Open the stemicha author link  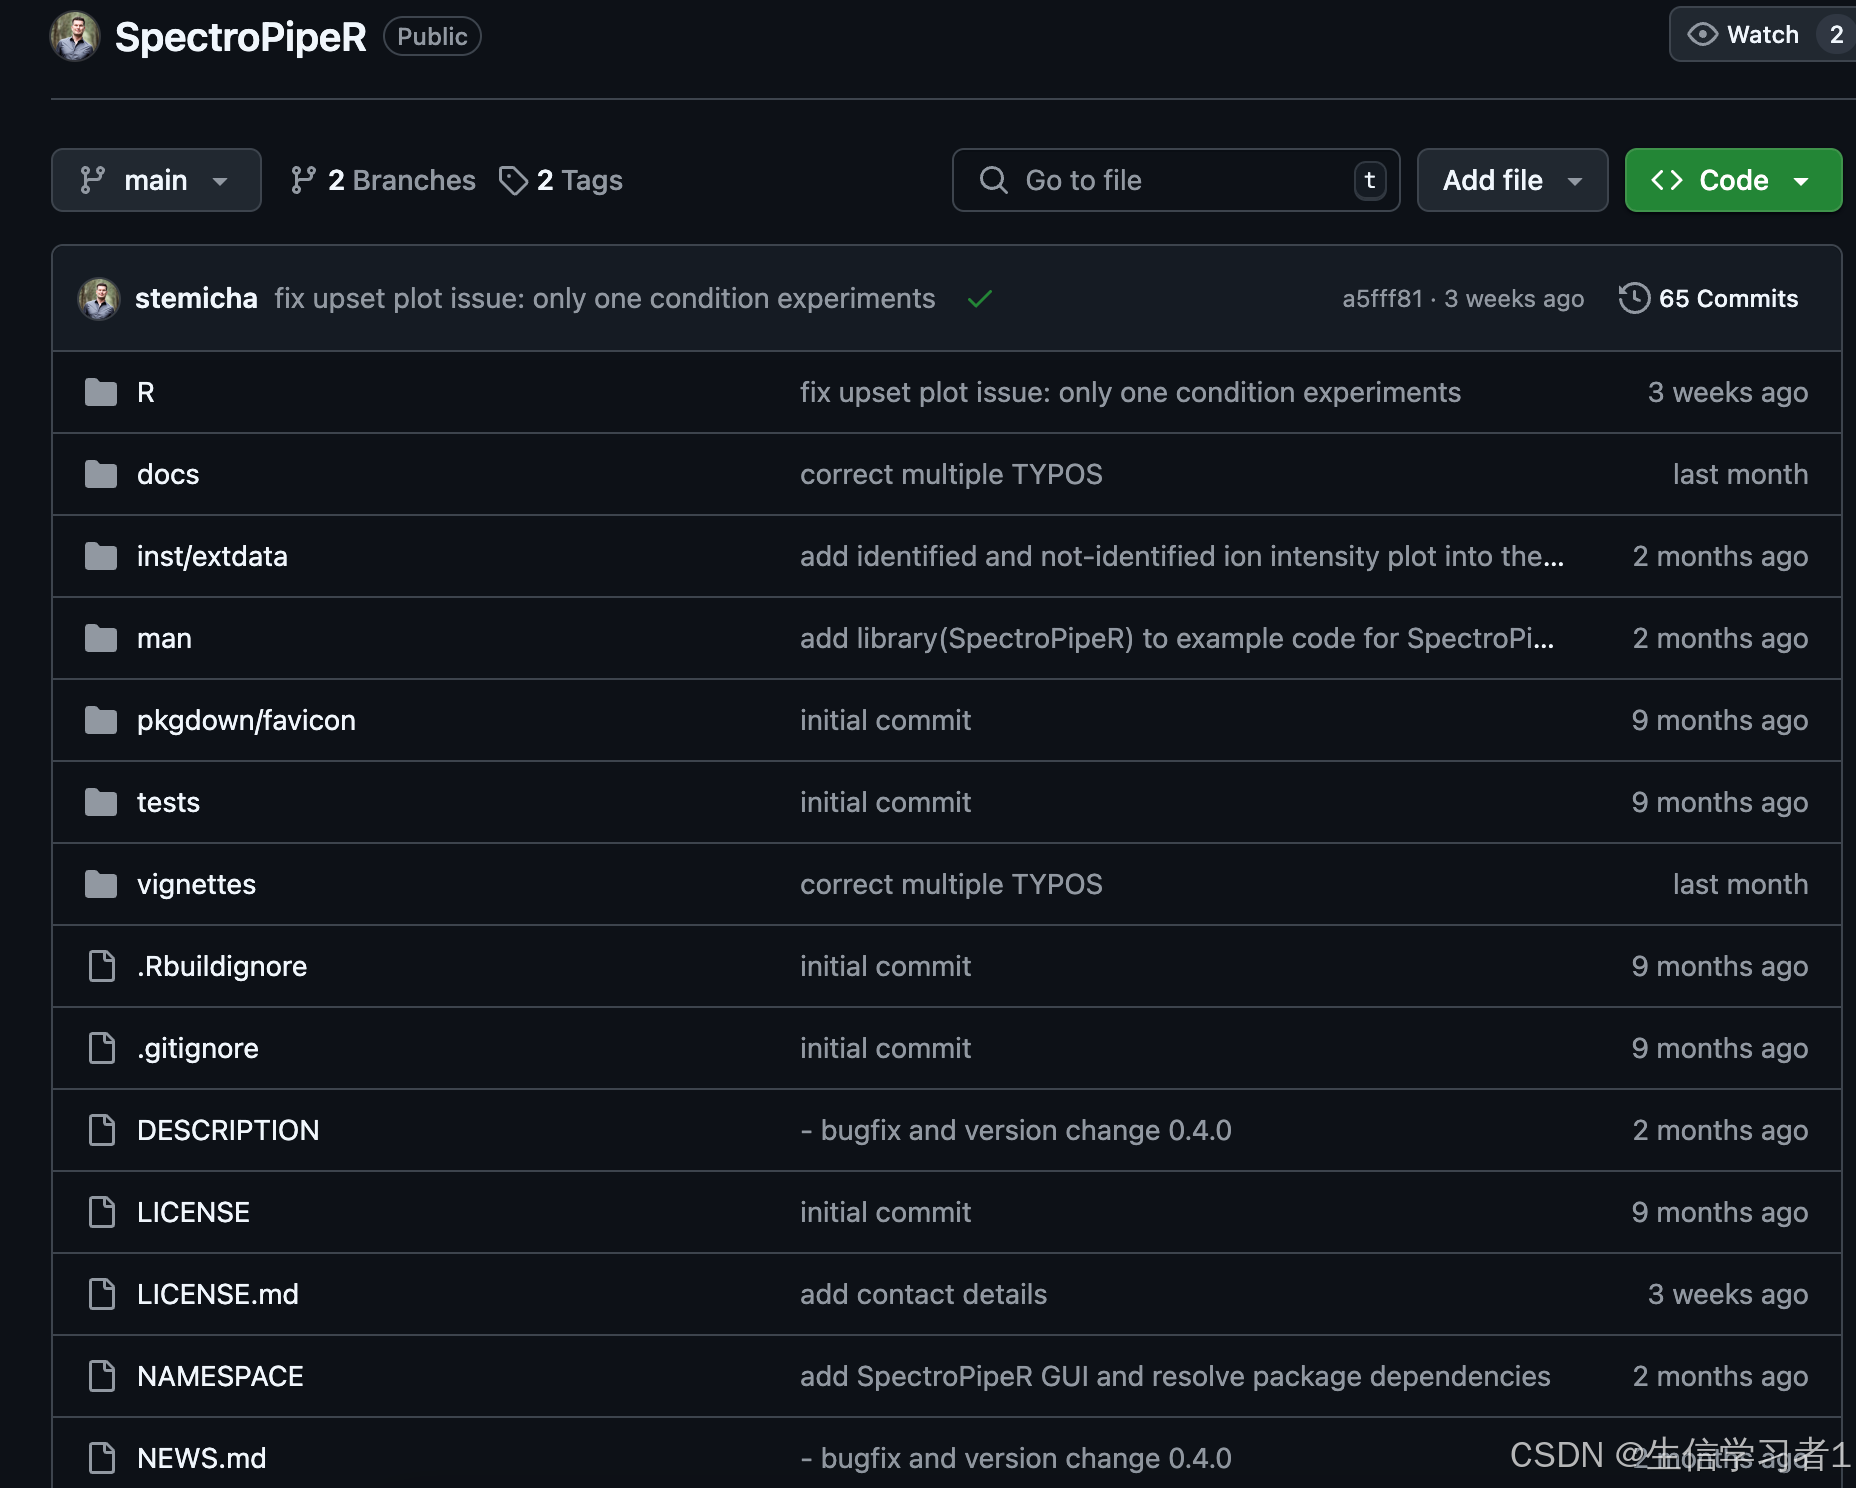196,299
